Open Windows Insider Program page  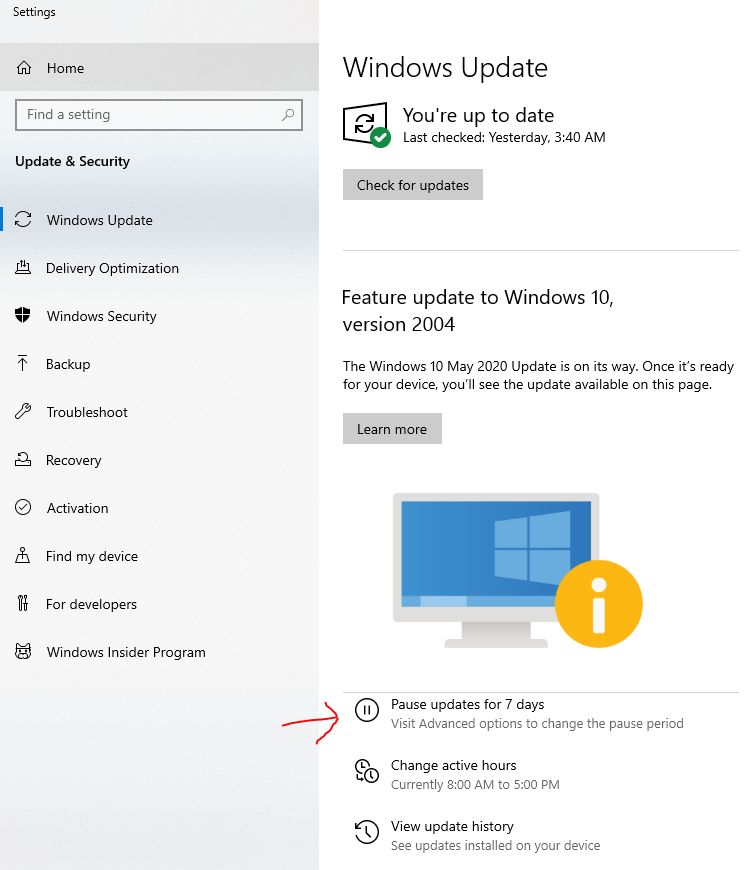click(x=126, y=652)
